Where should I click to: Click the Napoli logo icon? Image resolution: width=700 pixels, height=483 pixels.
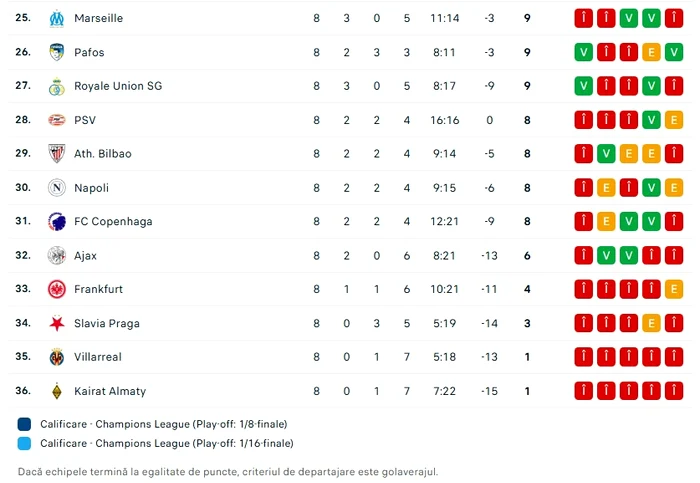coord(57,188)
